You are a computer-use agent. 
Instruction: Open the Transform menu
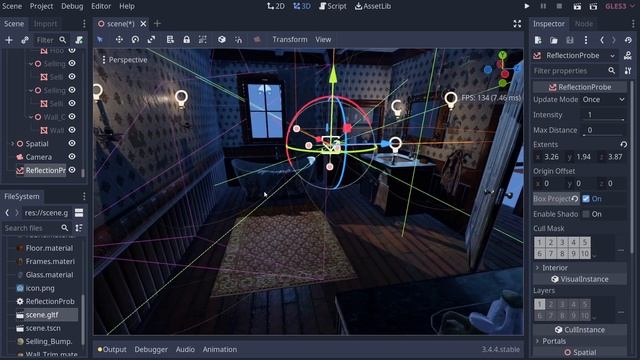coord(290,40)
